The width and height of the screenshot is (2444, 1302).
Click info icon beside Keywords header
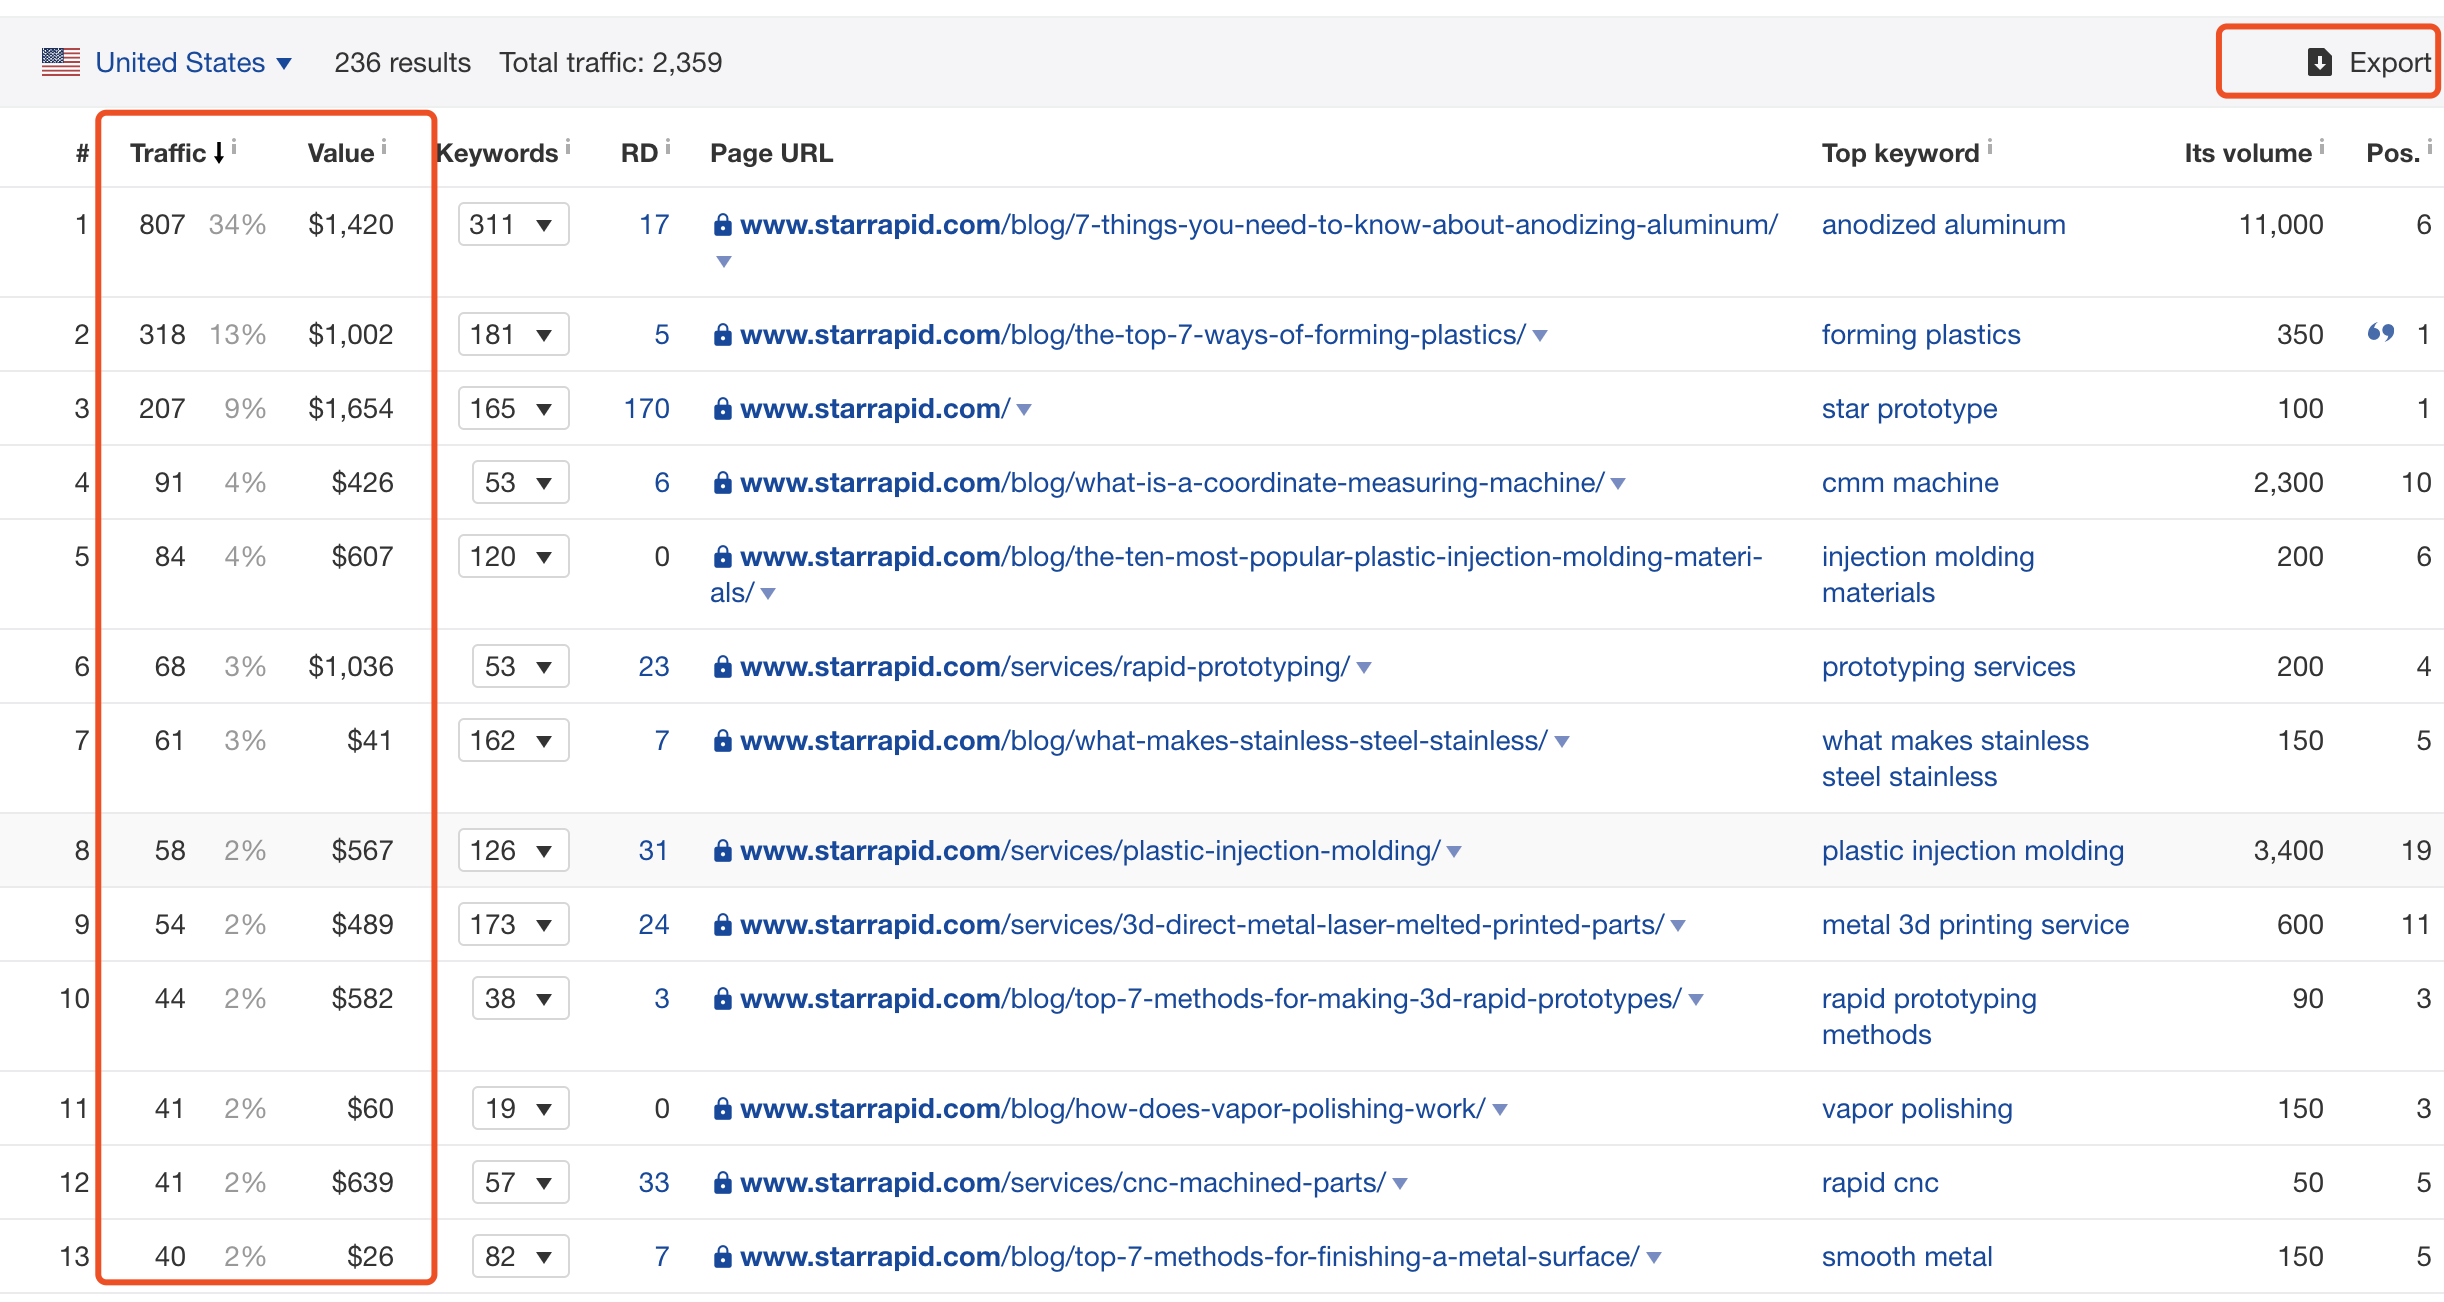coord(568,147)
